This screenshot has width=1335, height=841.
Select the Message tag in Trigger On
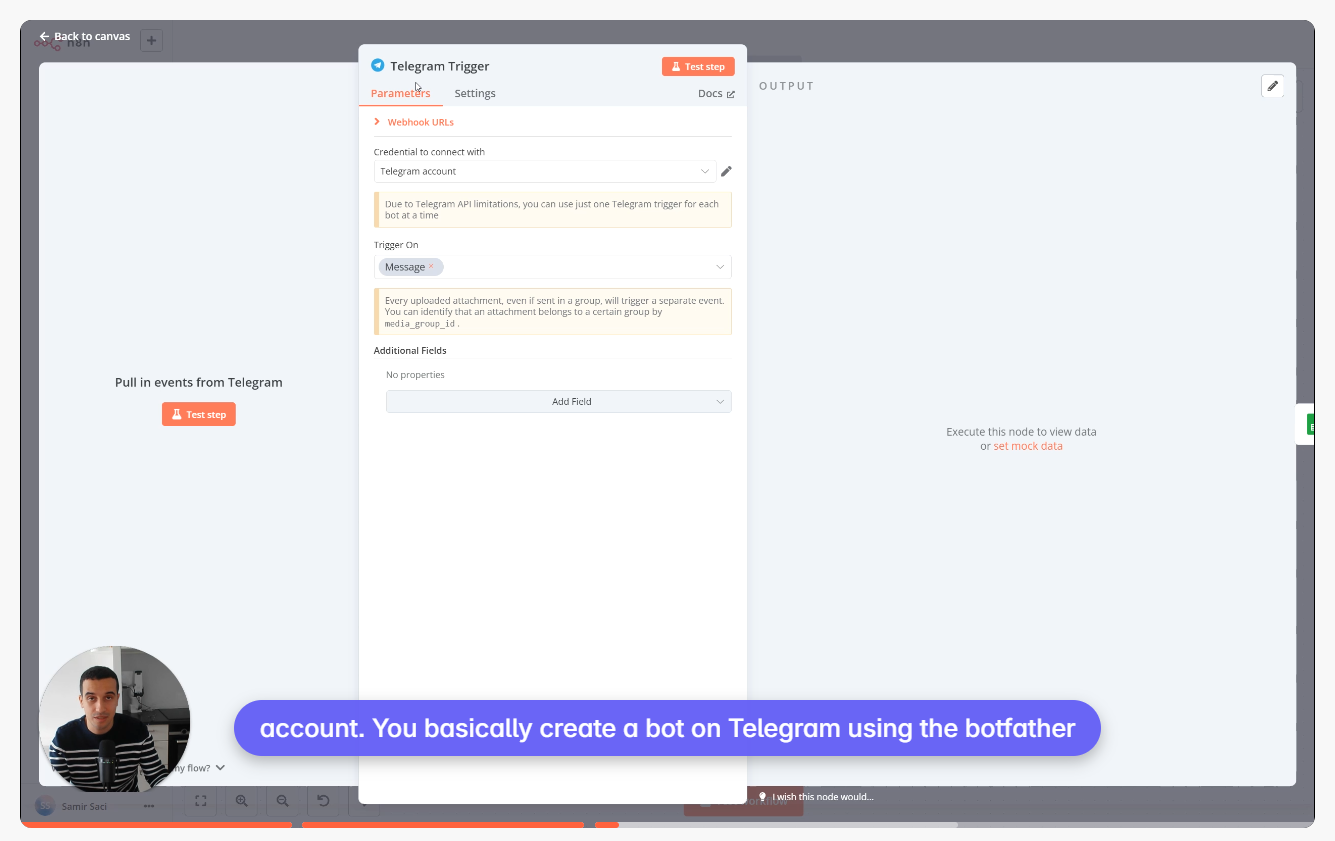(x=405, y=267)
